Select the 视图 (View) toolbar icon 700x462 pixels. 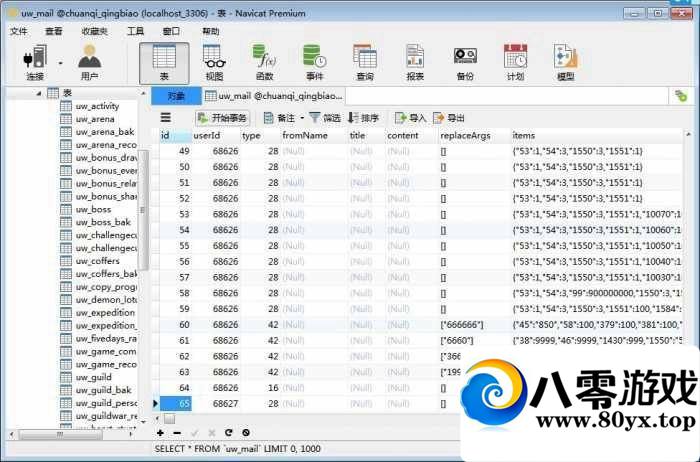point(214,61)
